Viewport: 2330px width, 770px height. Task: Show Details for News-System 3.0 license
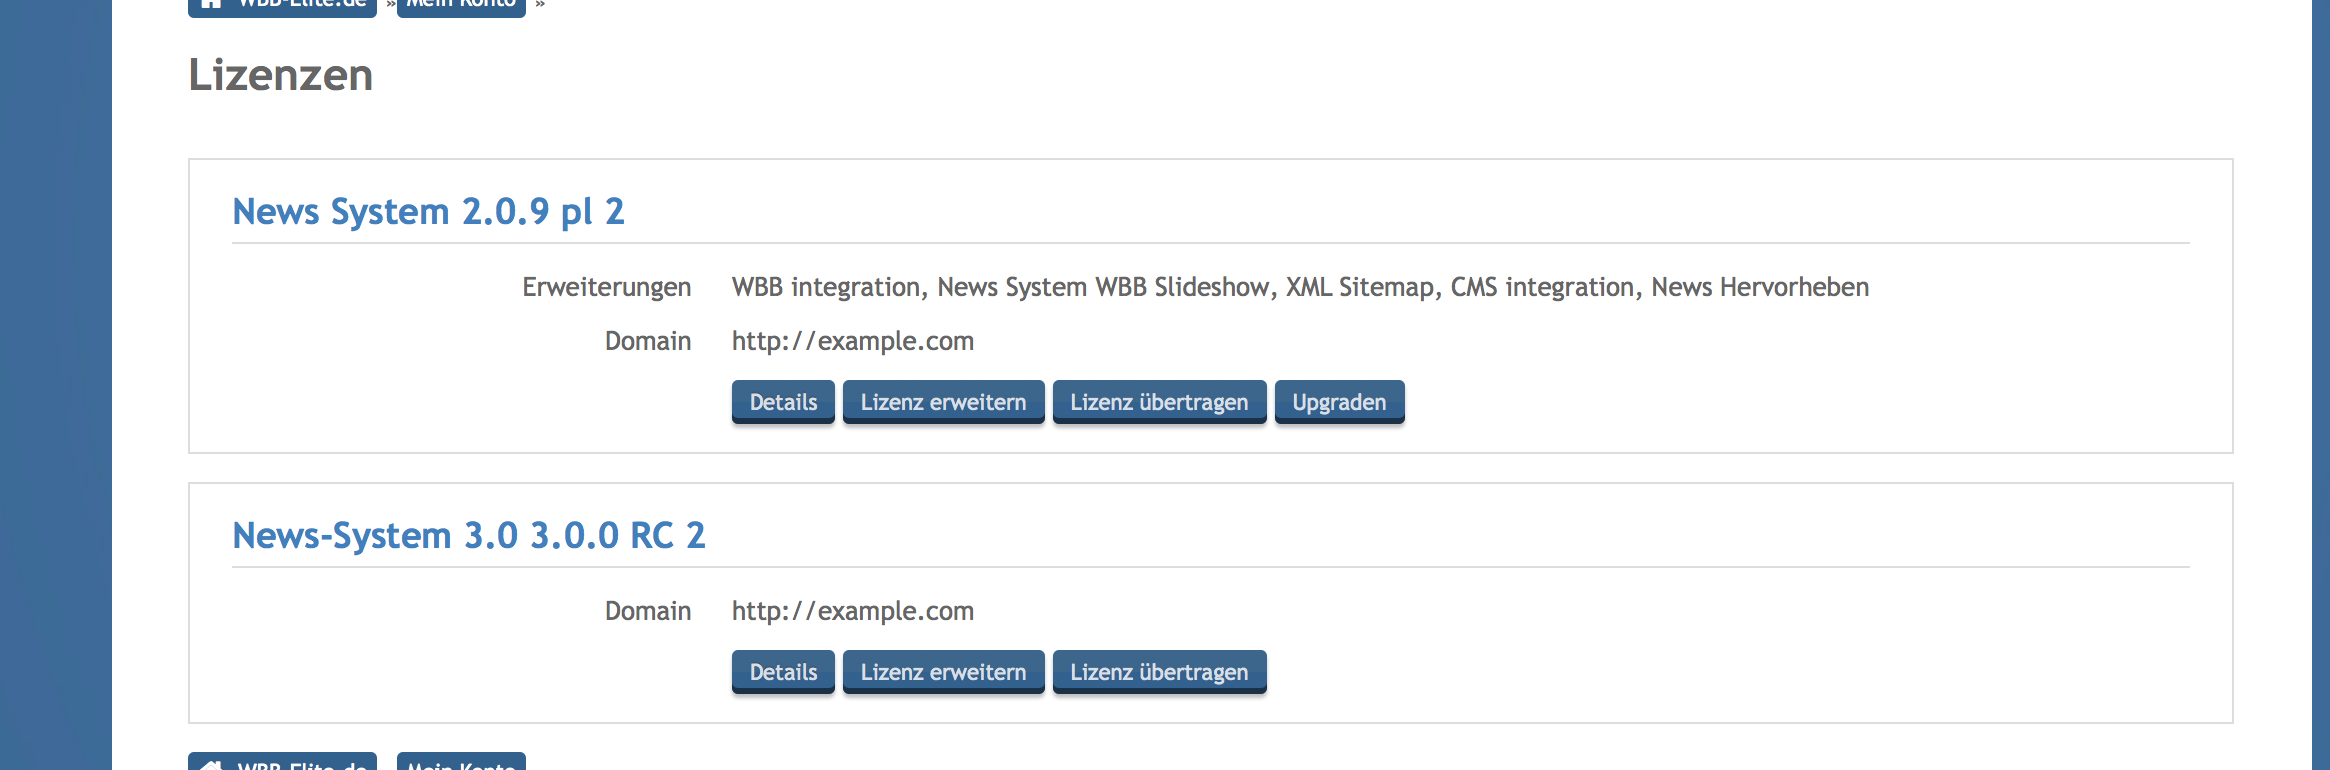pos(783,672)
